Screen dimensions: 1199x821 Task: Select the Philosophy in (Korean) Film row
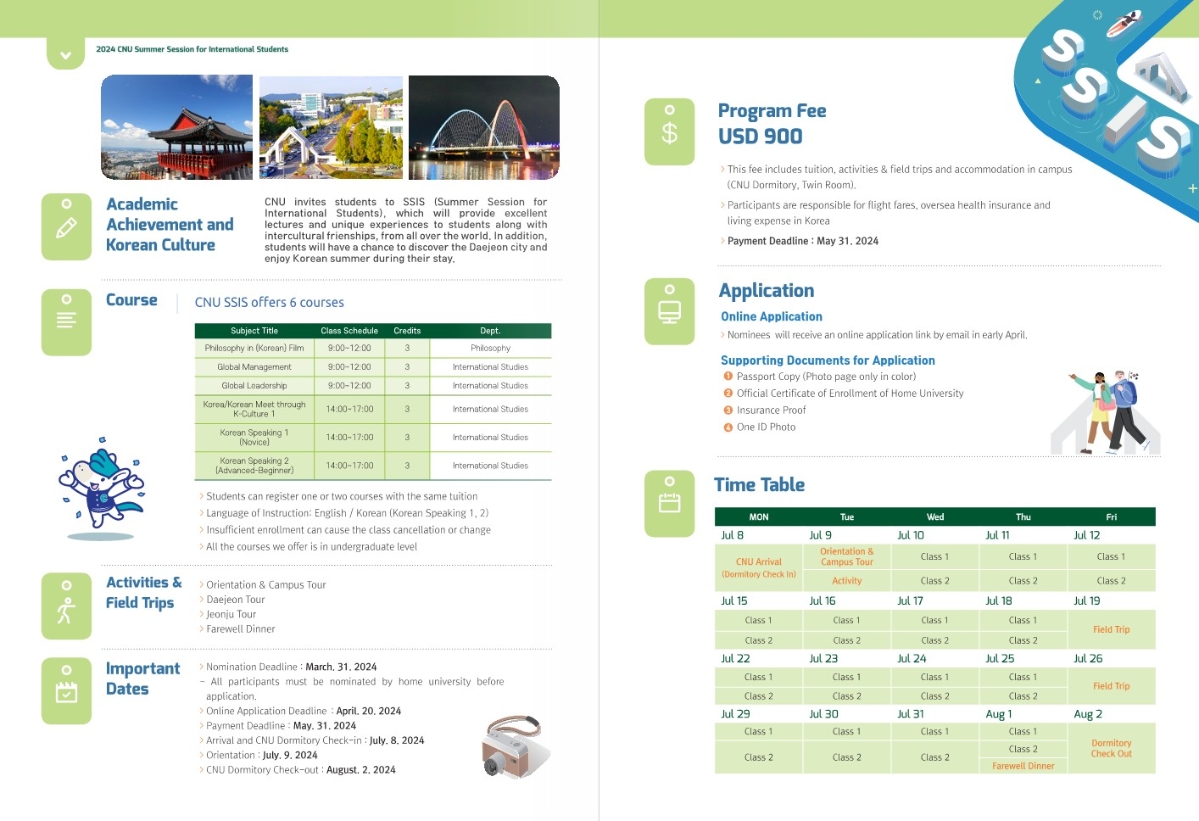tap(373, 348)
